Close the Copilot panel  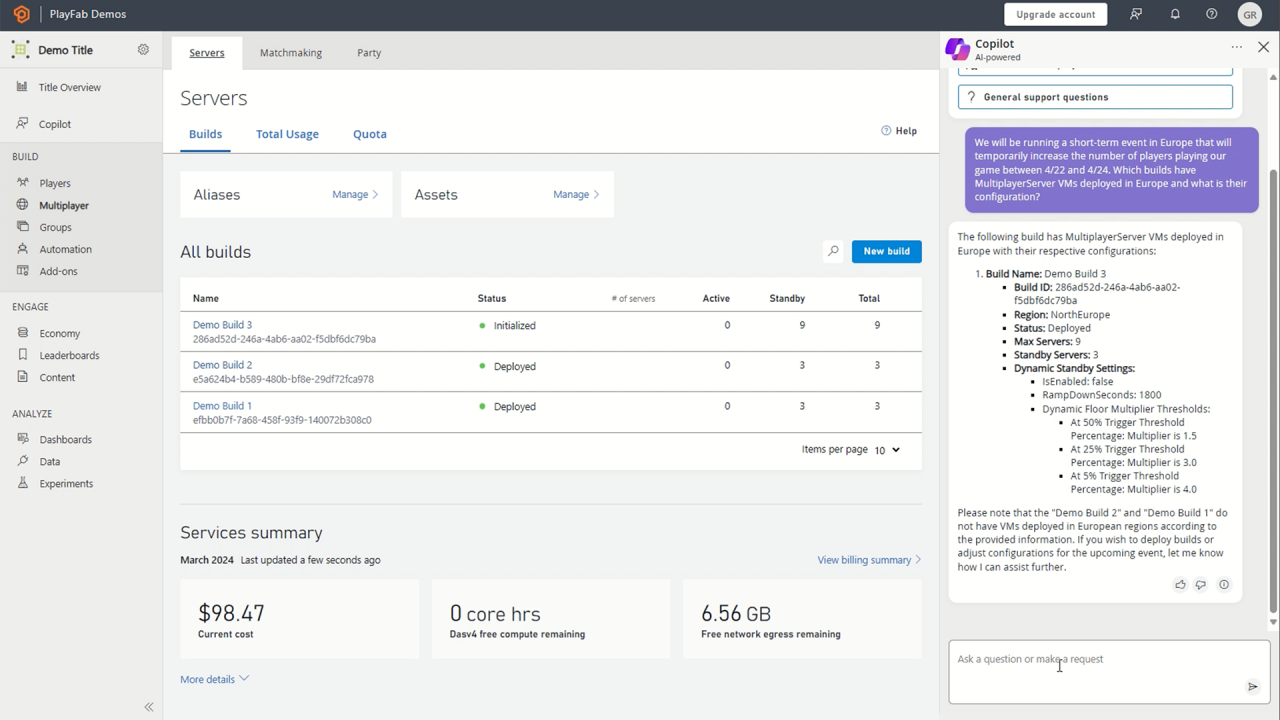point(1263,47)
